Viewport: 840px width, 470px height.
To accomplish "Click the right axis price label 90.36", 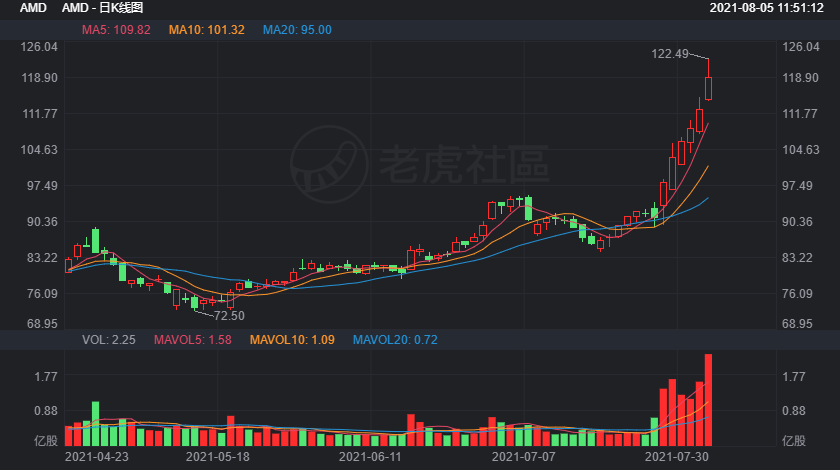I will point(797,222).
